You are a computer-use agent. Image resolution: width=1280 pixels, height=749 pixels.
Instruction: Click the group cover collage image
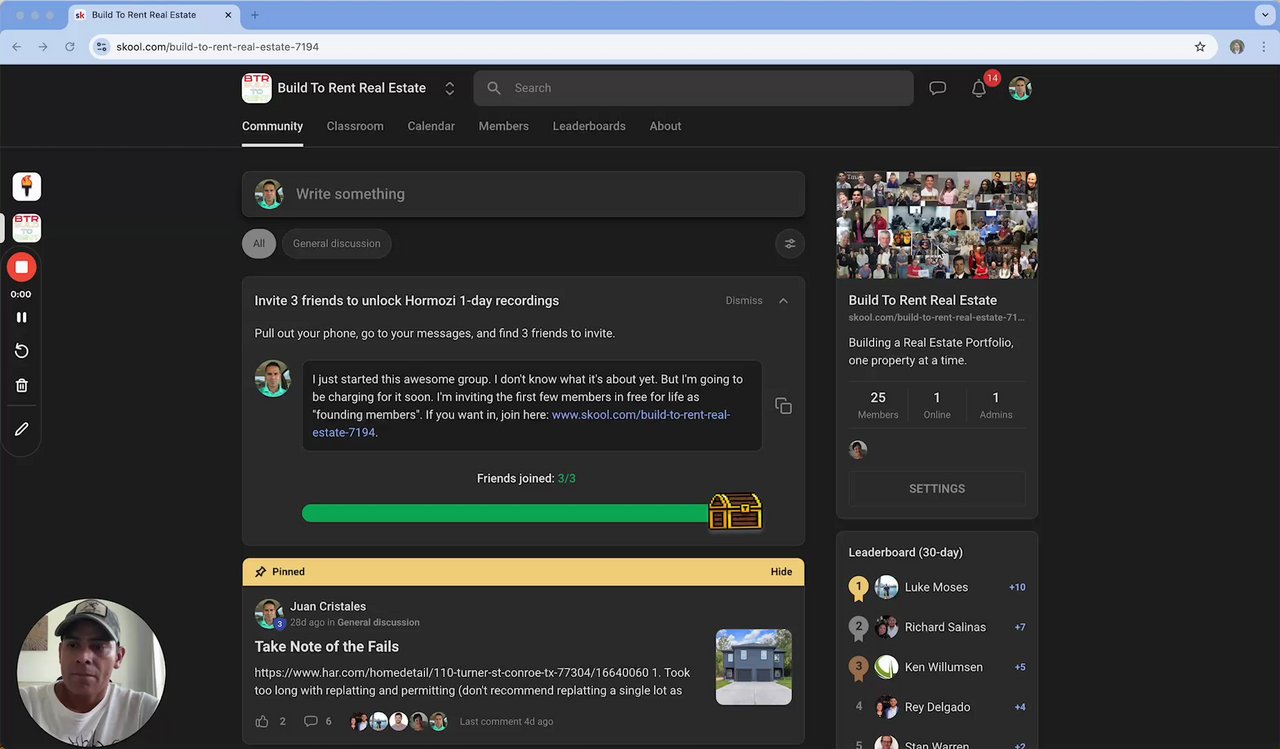click(937, 225)
